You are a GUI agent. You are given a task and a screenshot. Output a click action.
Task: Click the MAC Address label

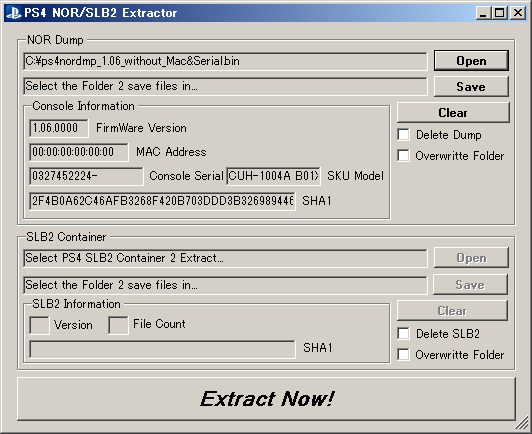171,152
